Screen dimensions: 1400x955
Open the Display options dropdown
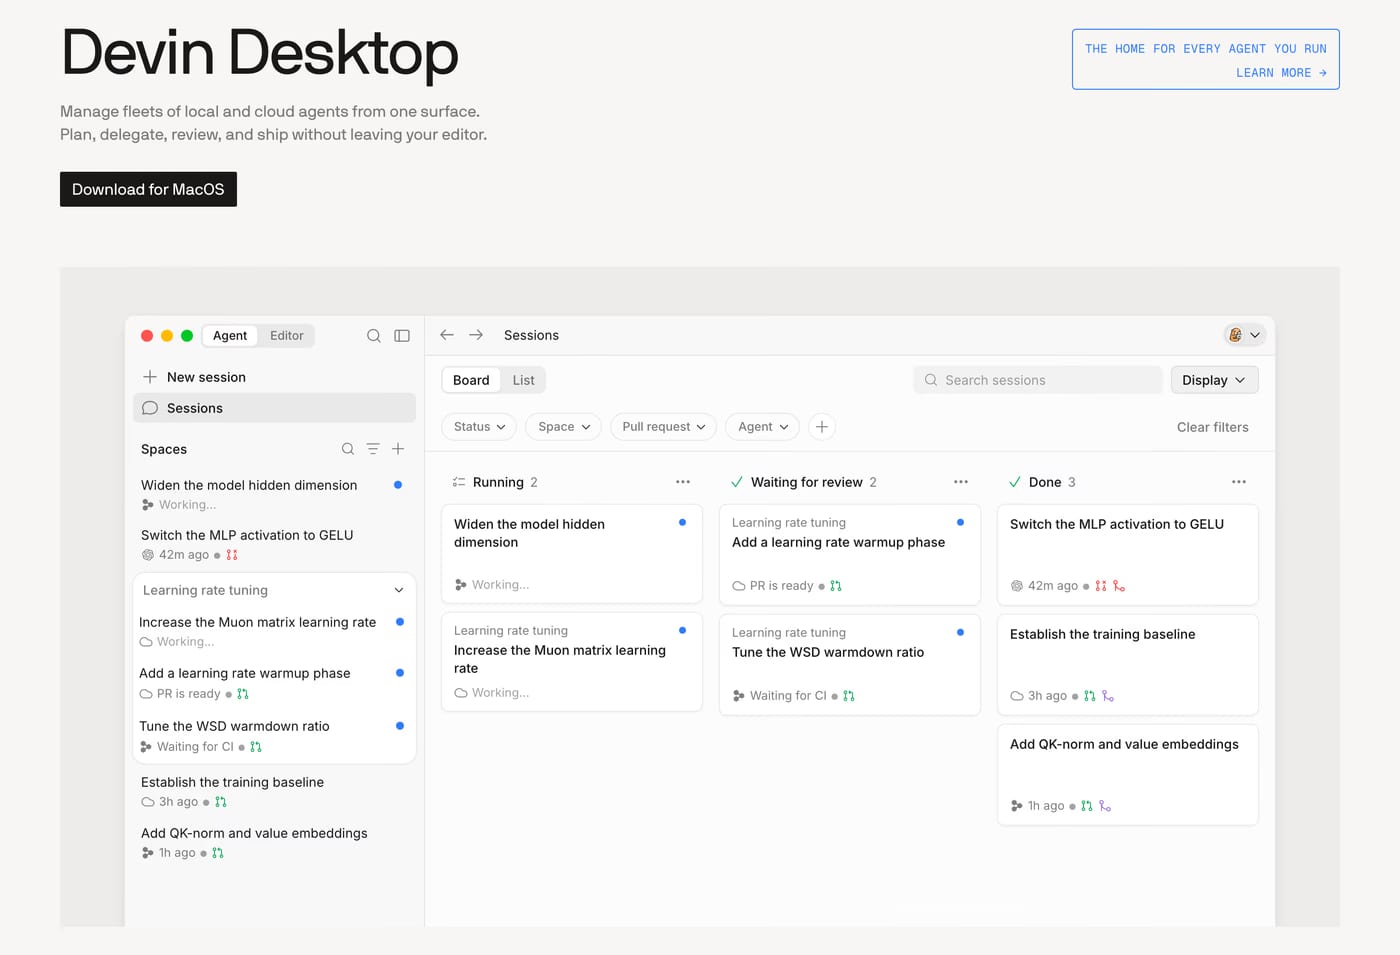click(1215, 380)
